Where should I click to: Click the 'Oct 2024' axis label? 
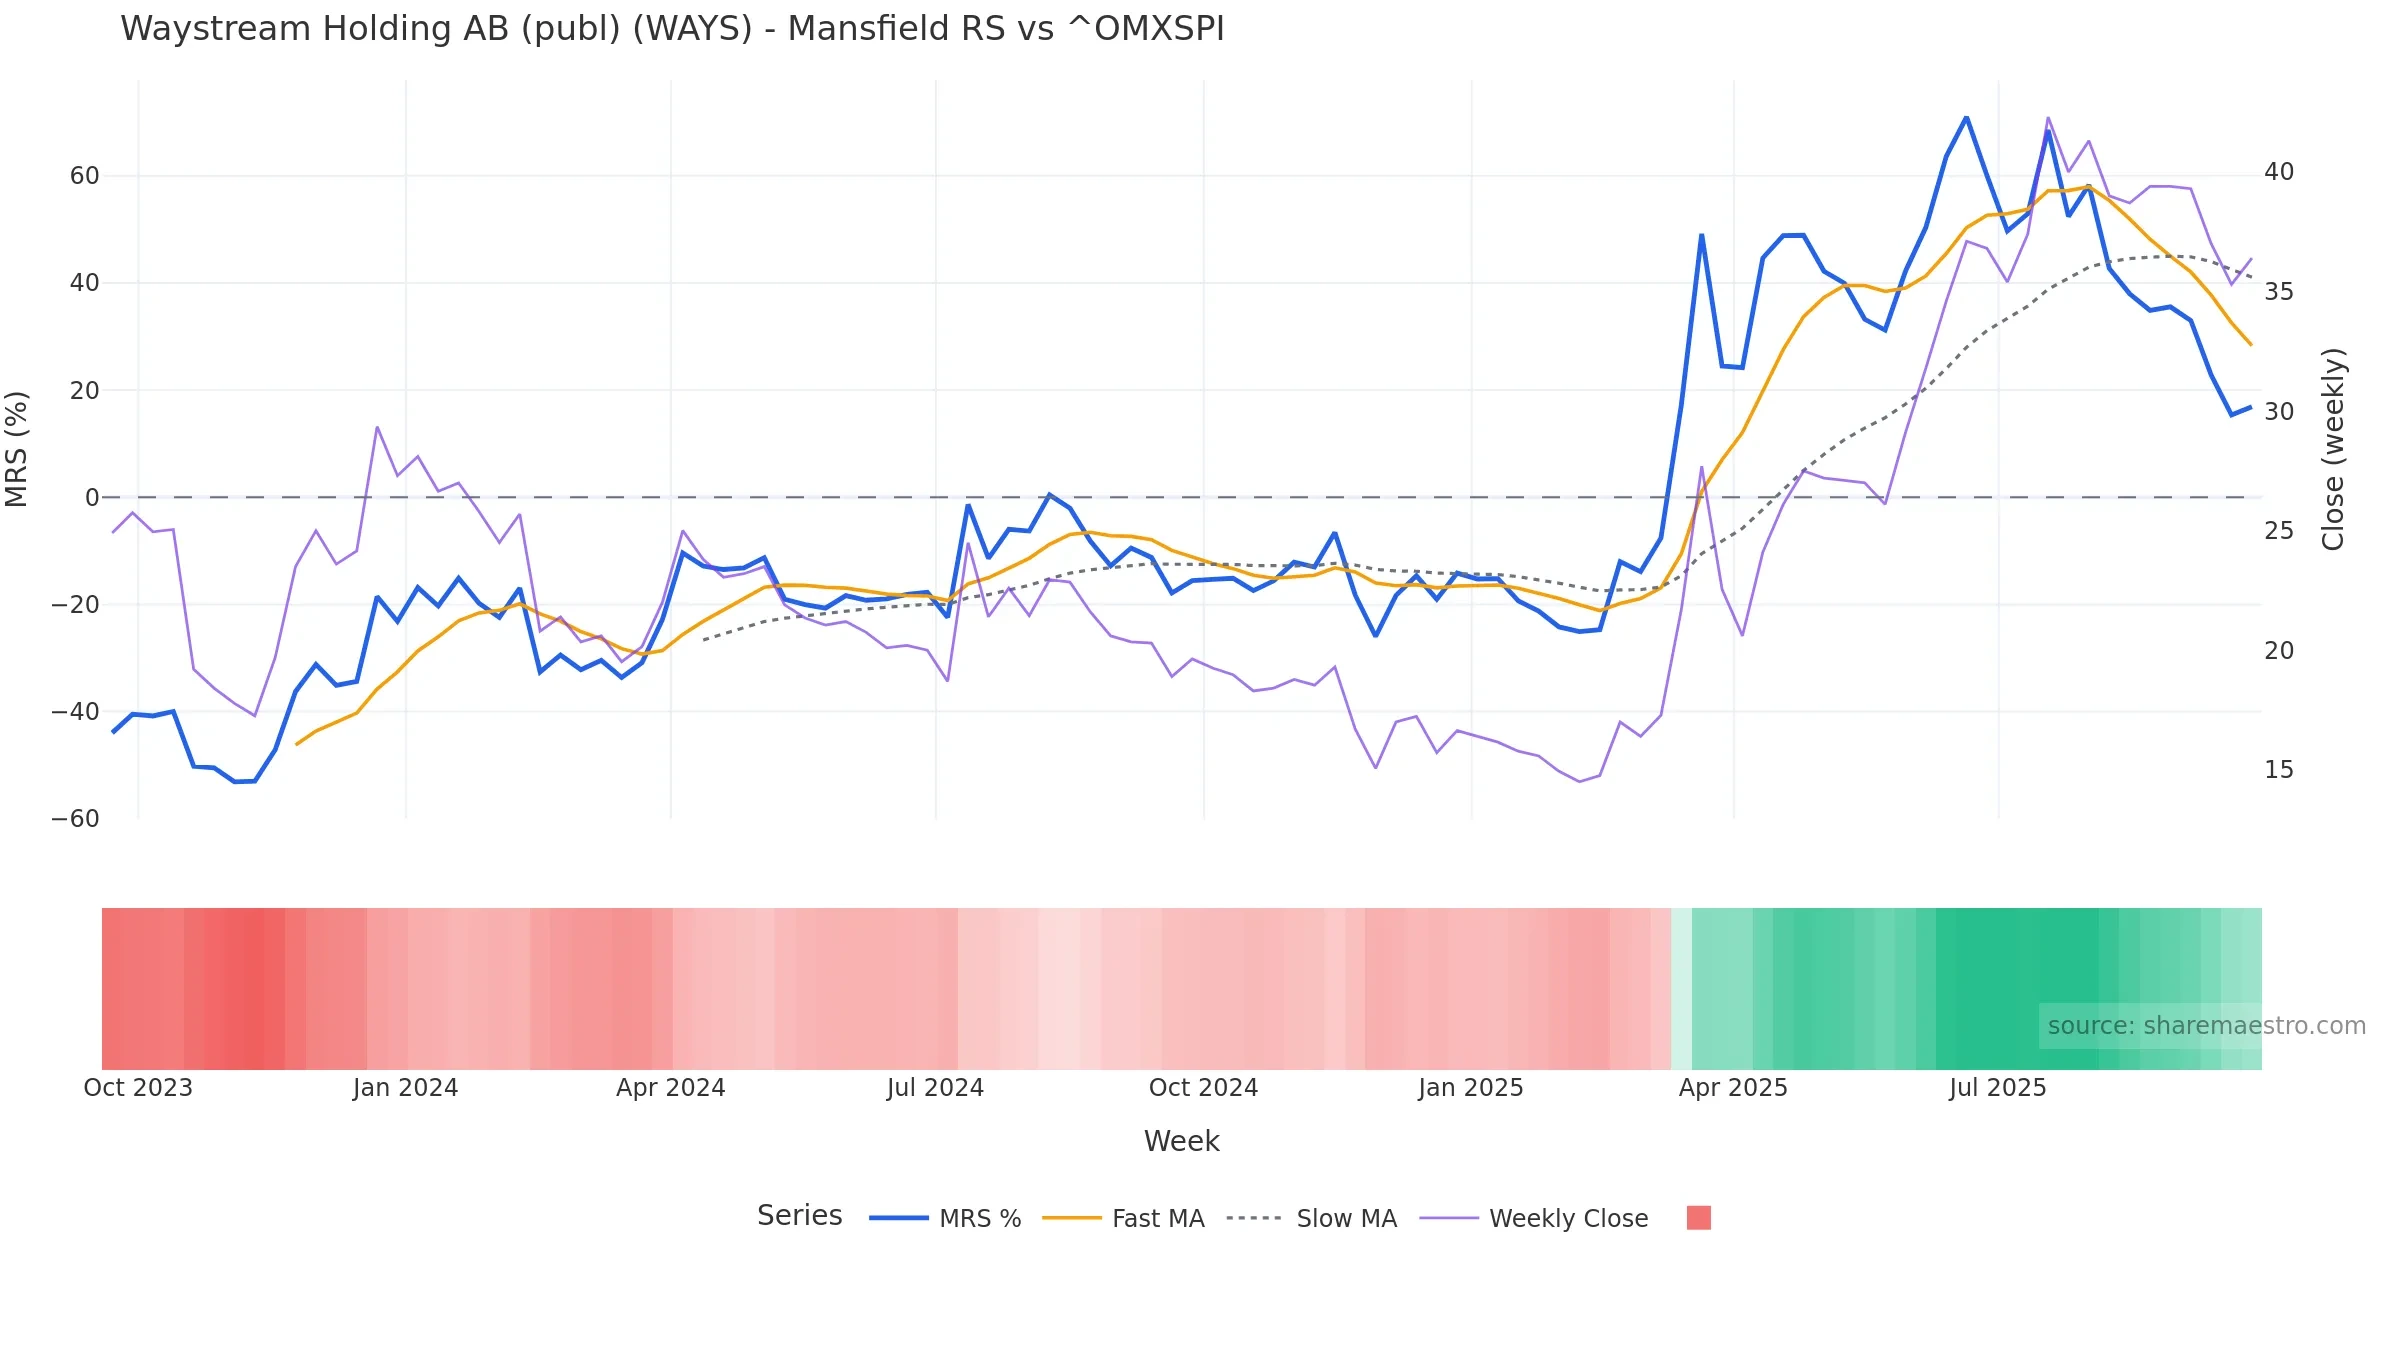(x=1203, y=1088)
